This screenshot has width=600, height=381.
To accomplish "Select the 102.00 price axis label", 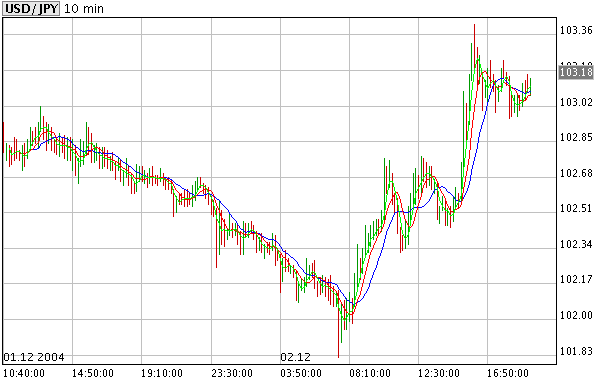I will click(576, 315).
